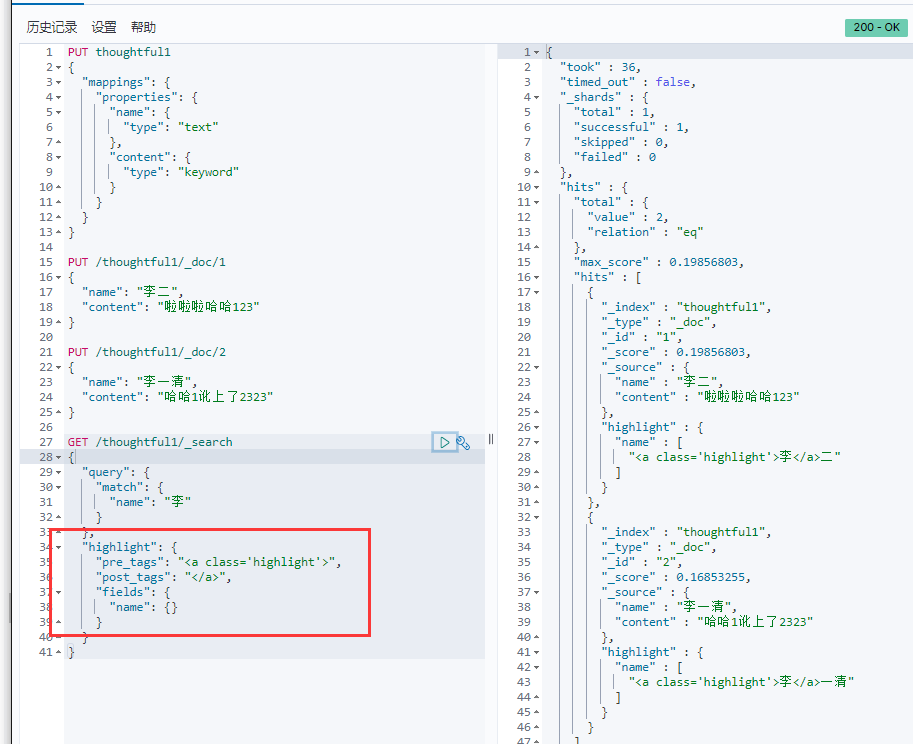
Task: Collapse first "_source" fold at line 22
Action: coord(536,367)
